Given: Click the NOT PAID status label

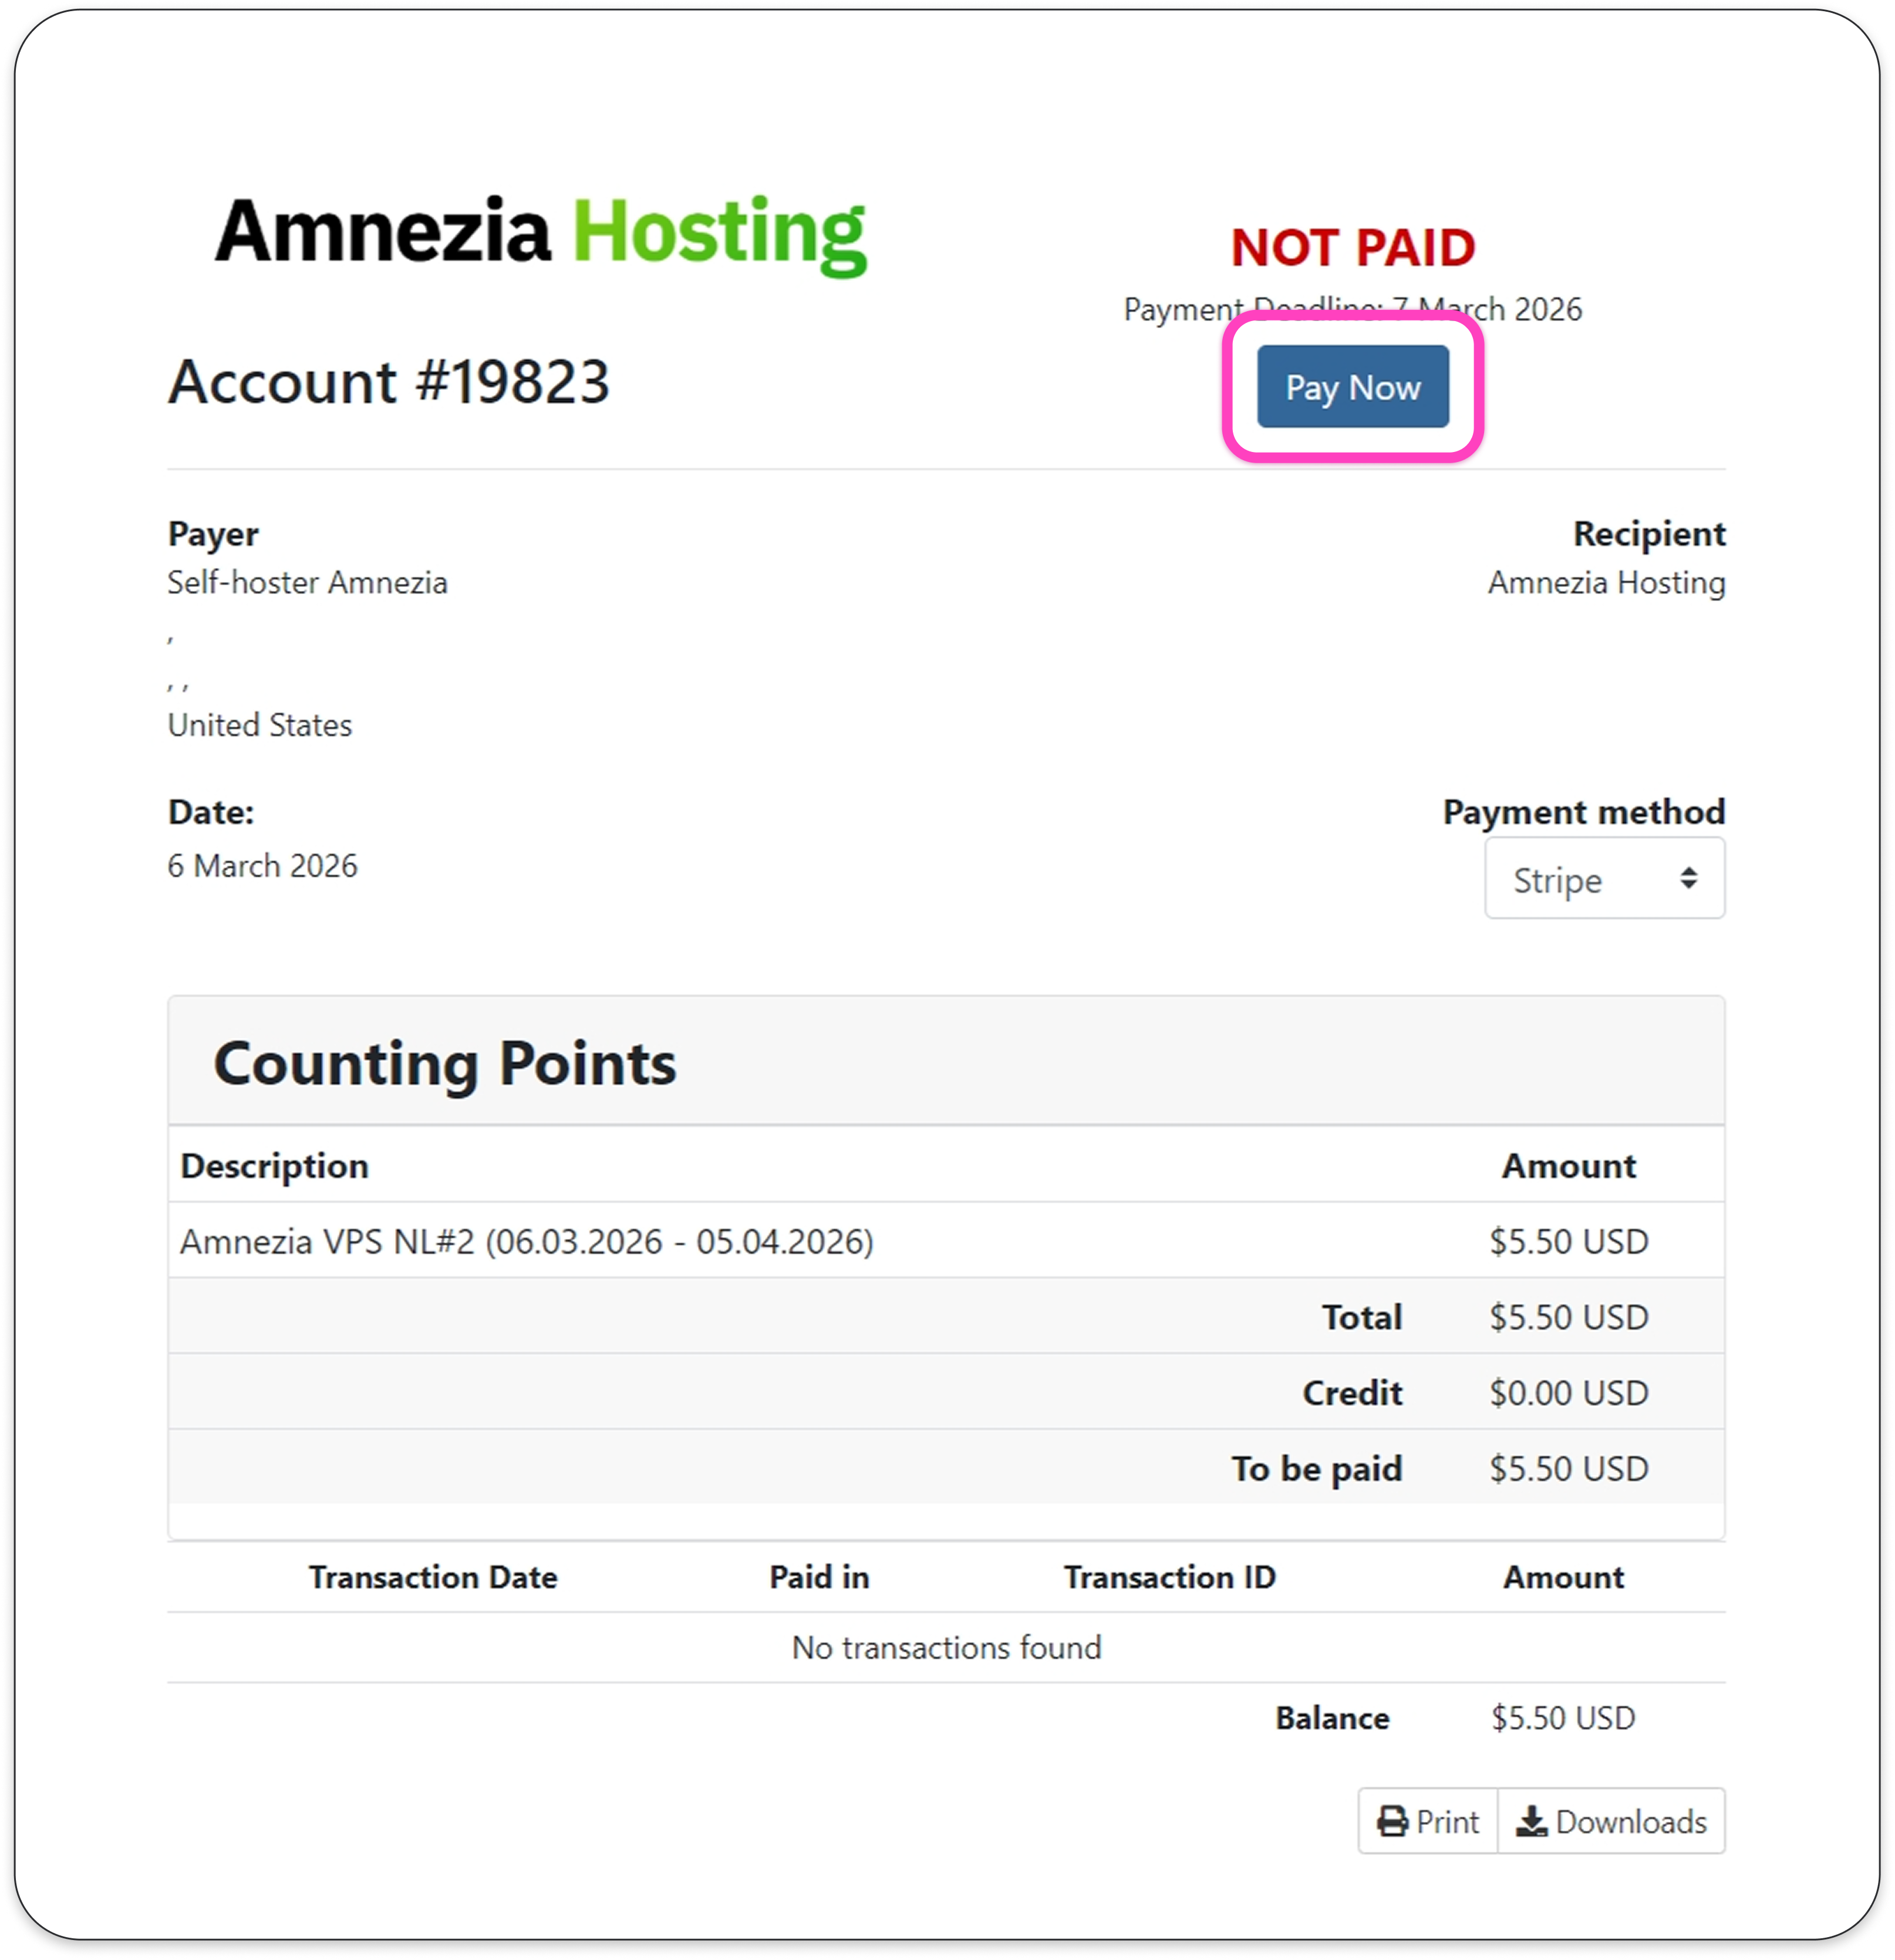Looking at the screenshot, I should [1352, 247].
